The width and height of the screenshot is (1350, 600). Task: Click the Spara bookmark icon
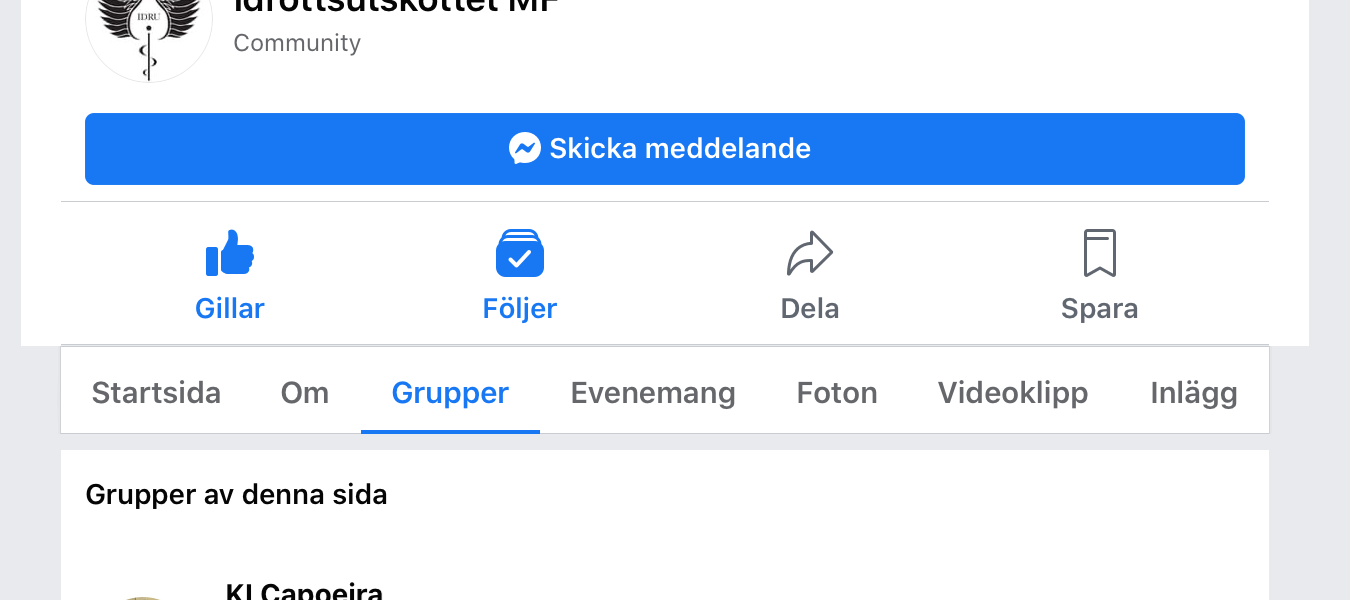point(1100,253)
